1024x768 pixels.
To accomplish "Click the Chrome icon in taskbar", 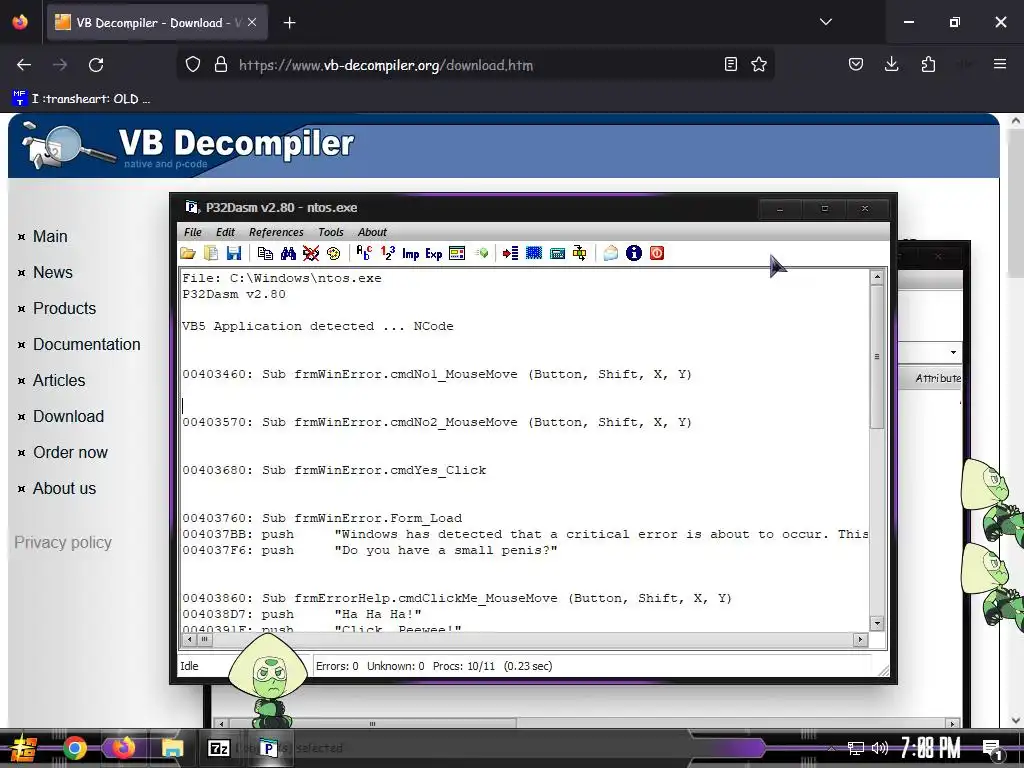I will (74, 748).
